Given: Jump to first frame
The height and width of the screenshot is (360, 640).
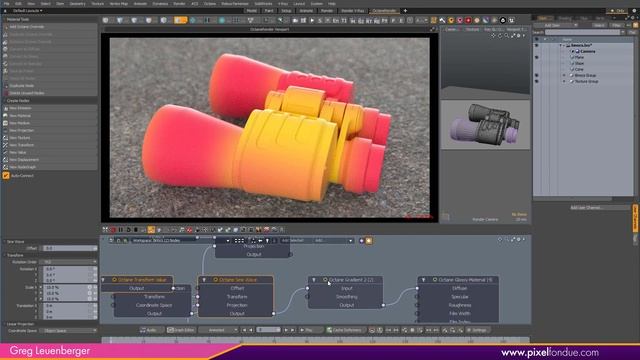Looking at the screenshot, I should click(x=244, y=330).
